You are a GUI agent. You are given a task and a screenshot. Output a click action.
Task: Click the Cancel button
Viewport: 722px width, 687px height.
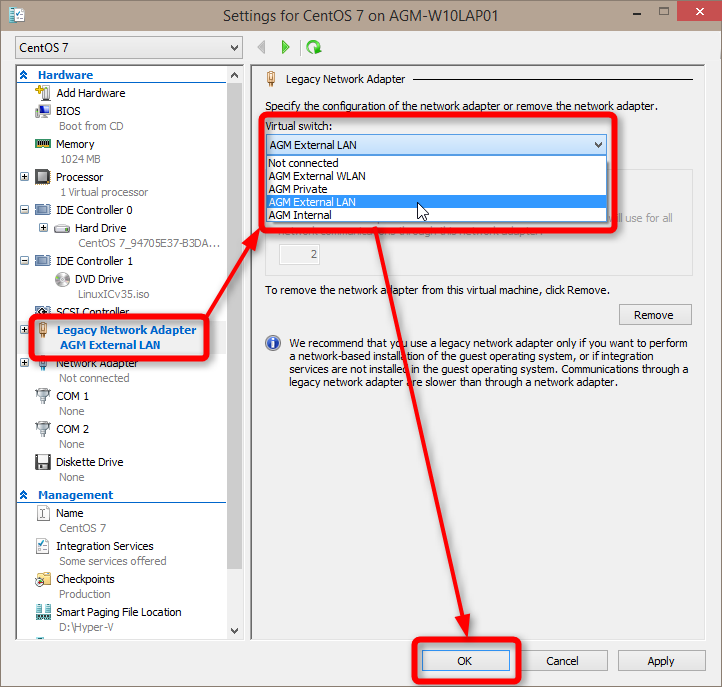pyautogui.click(x=562, y=661)
